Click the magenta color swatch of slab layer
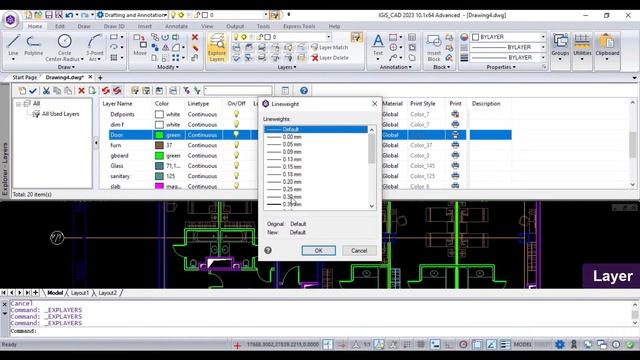640x360 pixels. pos(159,186)
